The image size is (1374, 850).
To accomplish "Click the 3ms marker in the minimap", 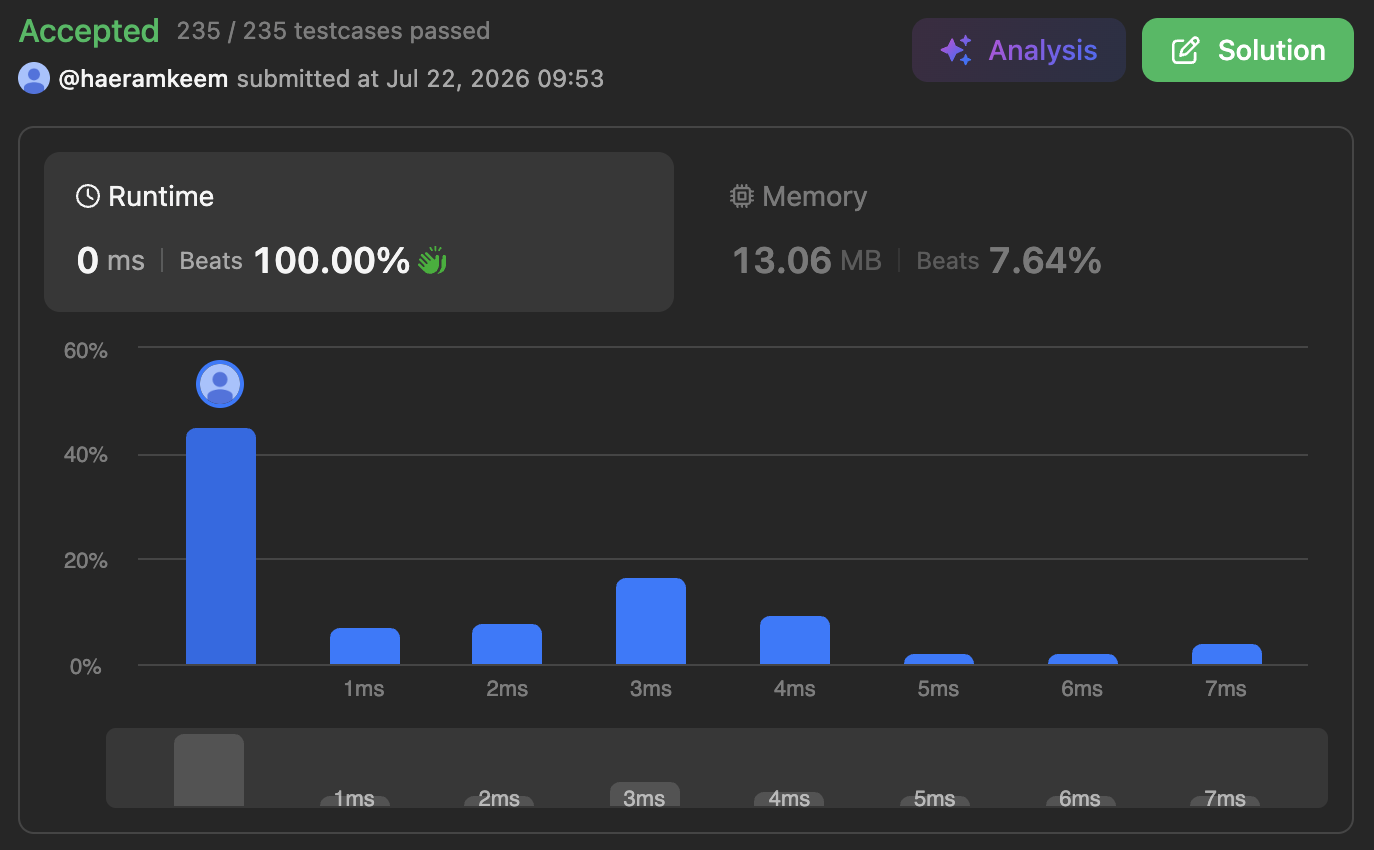I will tap(645, 795).
